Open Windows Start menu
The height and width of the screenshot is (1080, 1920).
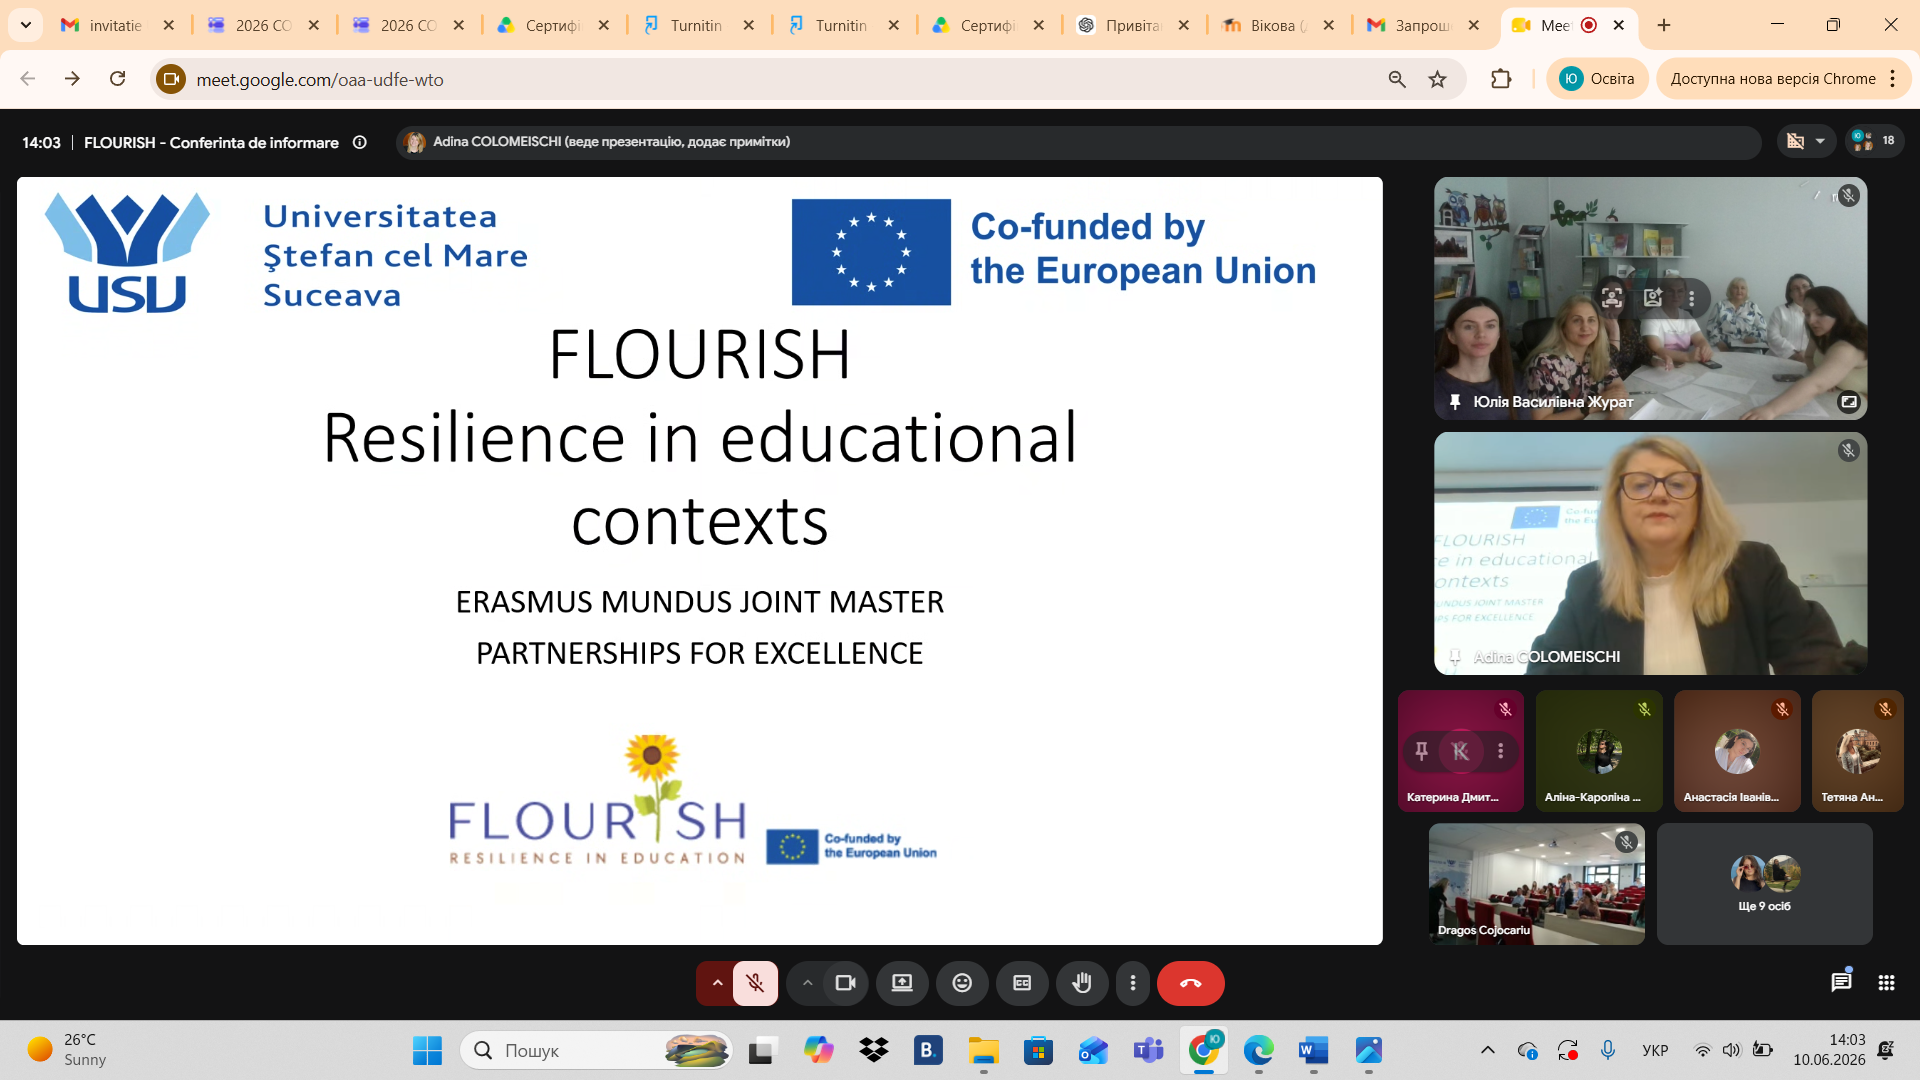[x=427, y=1051]
